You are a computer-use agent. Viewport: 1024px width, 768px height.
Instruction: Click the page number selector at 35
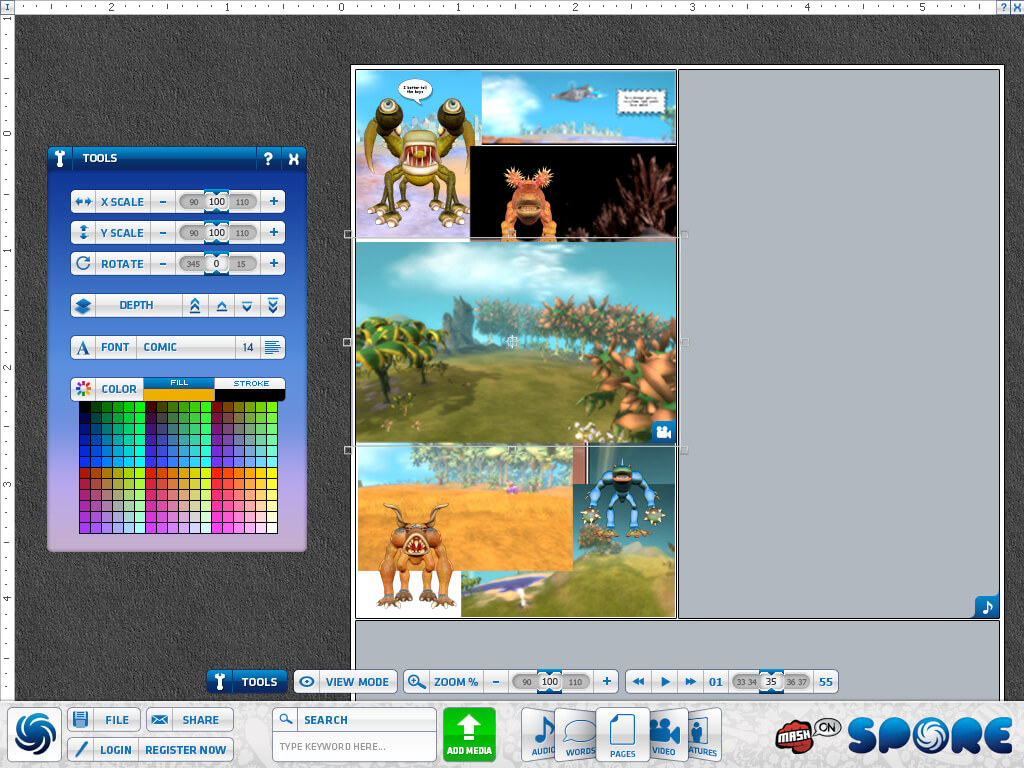(771, 682)
